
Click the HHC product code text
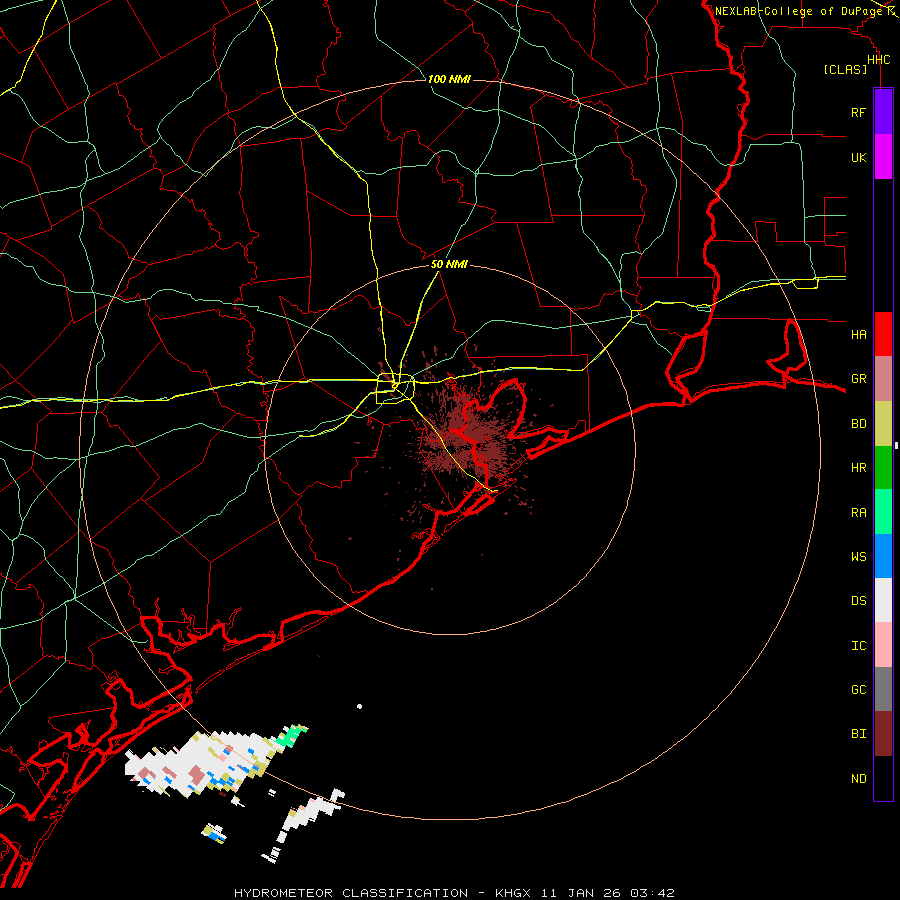point(878,60)
